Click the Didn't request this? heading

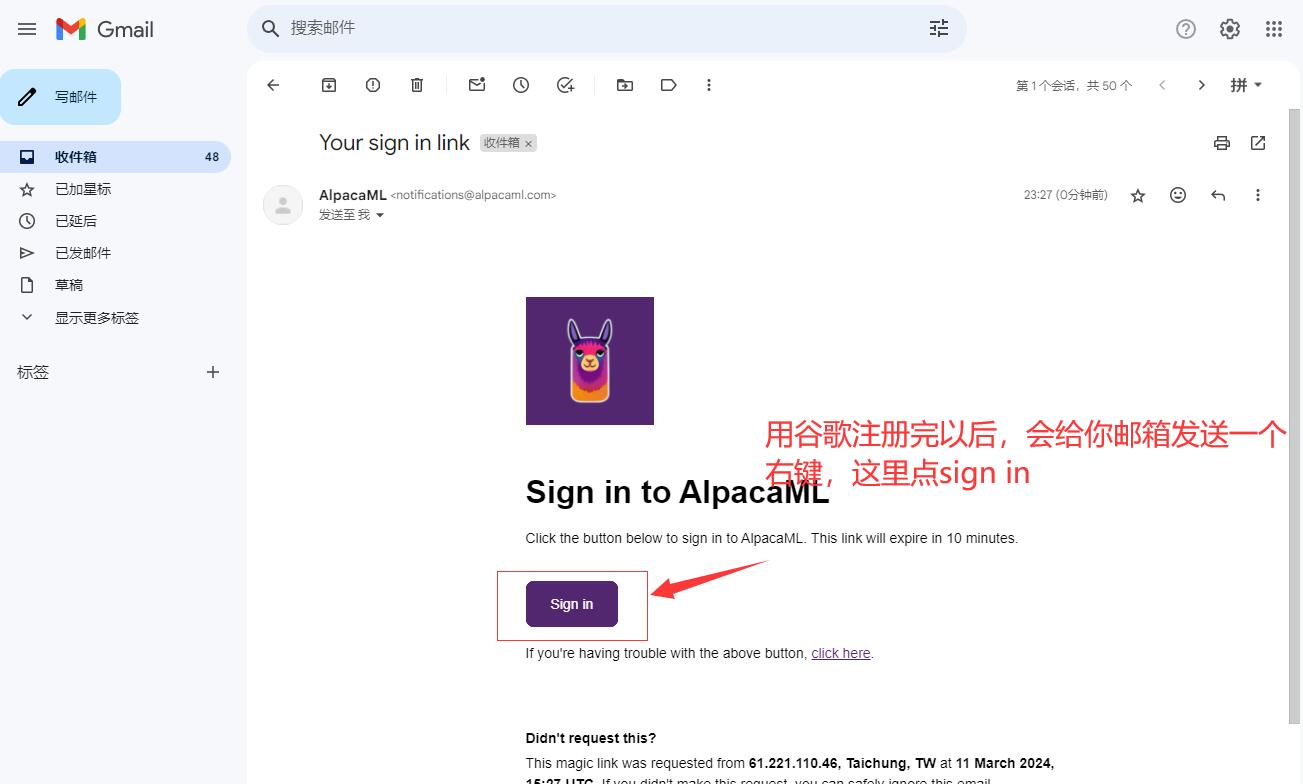click(x=591, y=738)
